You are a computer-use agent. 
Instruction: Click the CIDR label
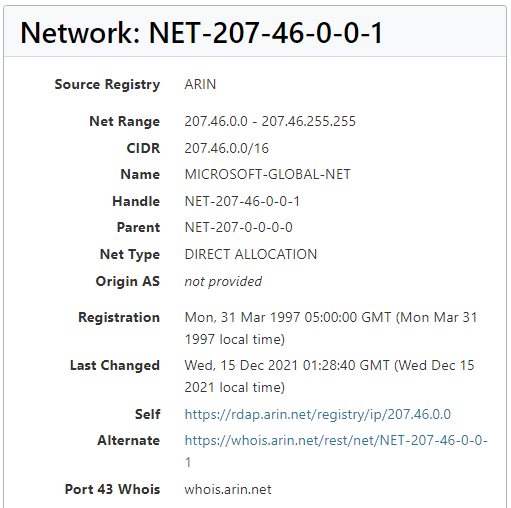pos(143,148)
